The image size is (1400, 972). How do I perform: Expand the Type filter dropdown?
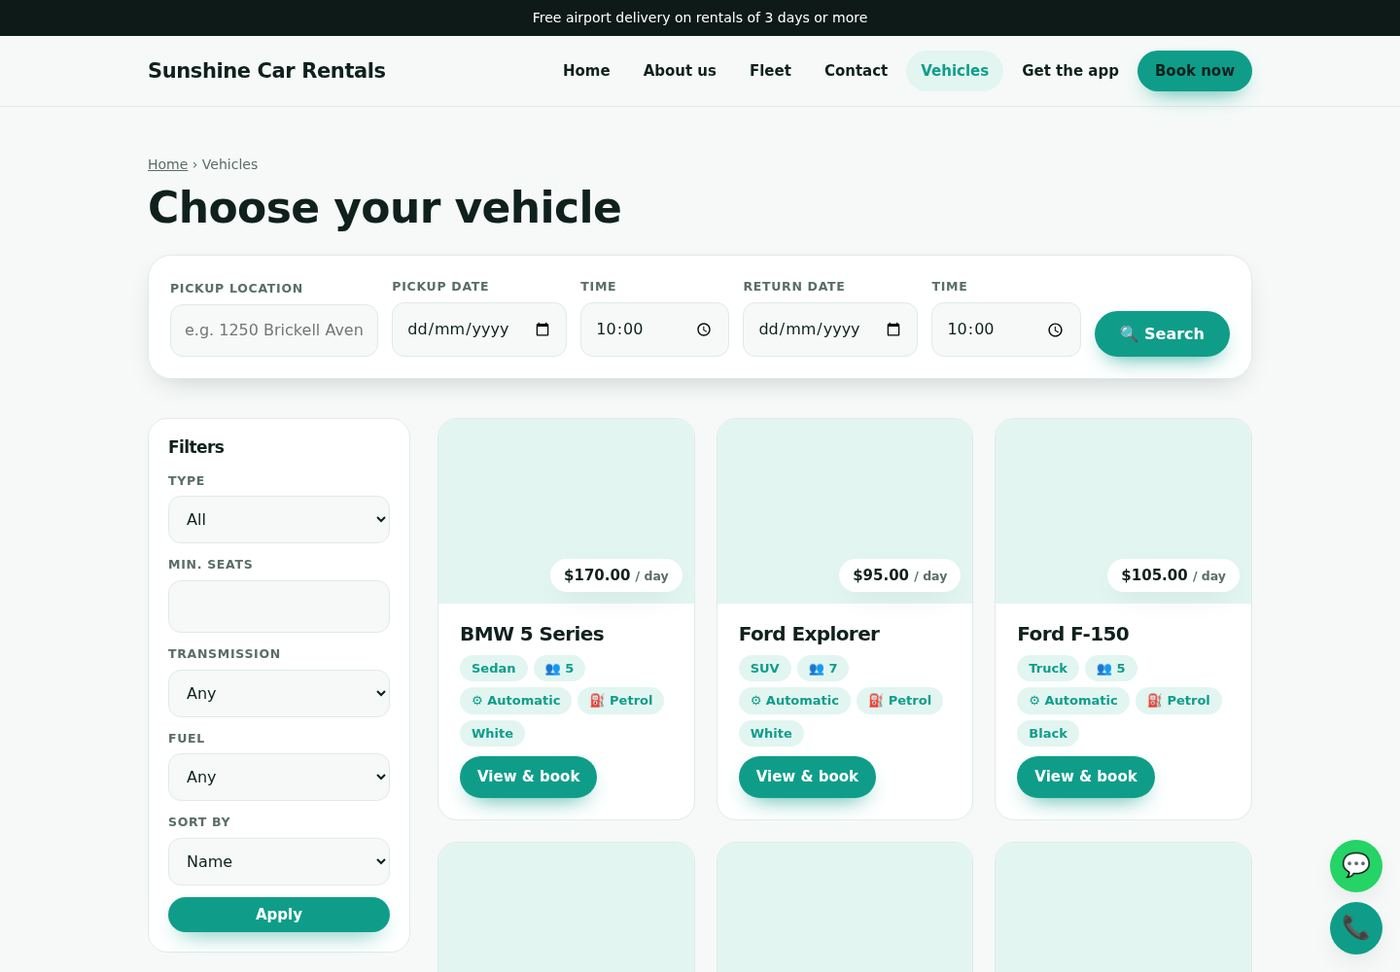(279, 520)
